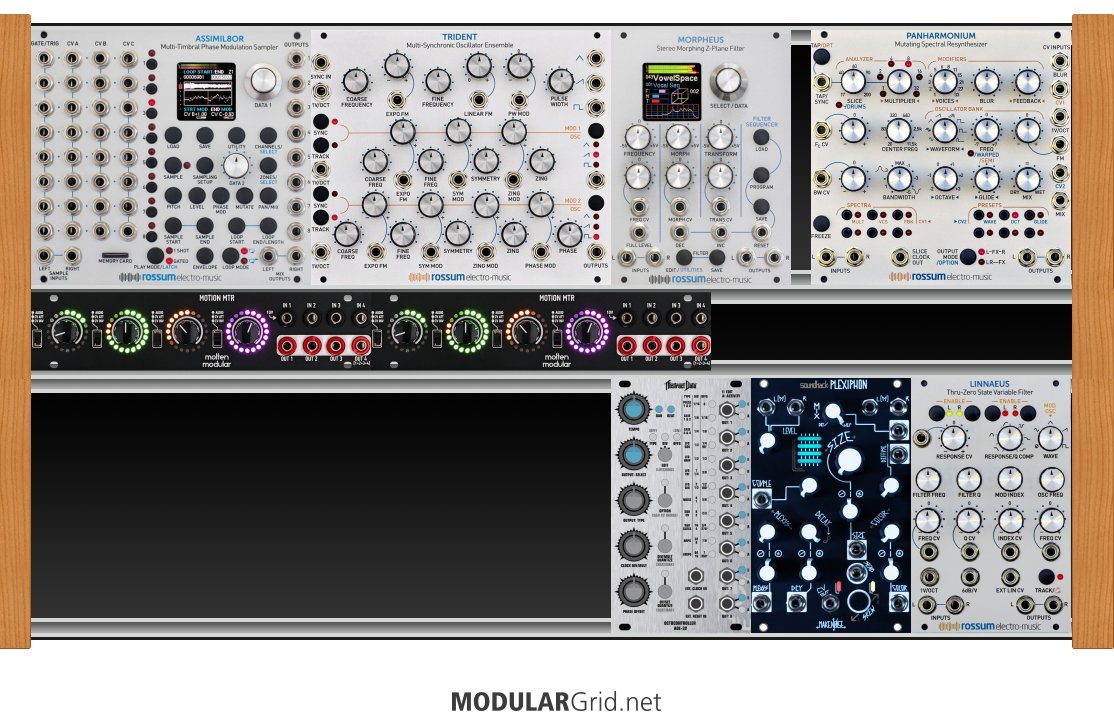Click Trident SYNC IN jack
Image resolution: width=1114 pixels, height=723 pixels.
pos(321,62)
